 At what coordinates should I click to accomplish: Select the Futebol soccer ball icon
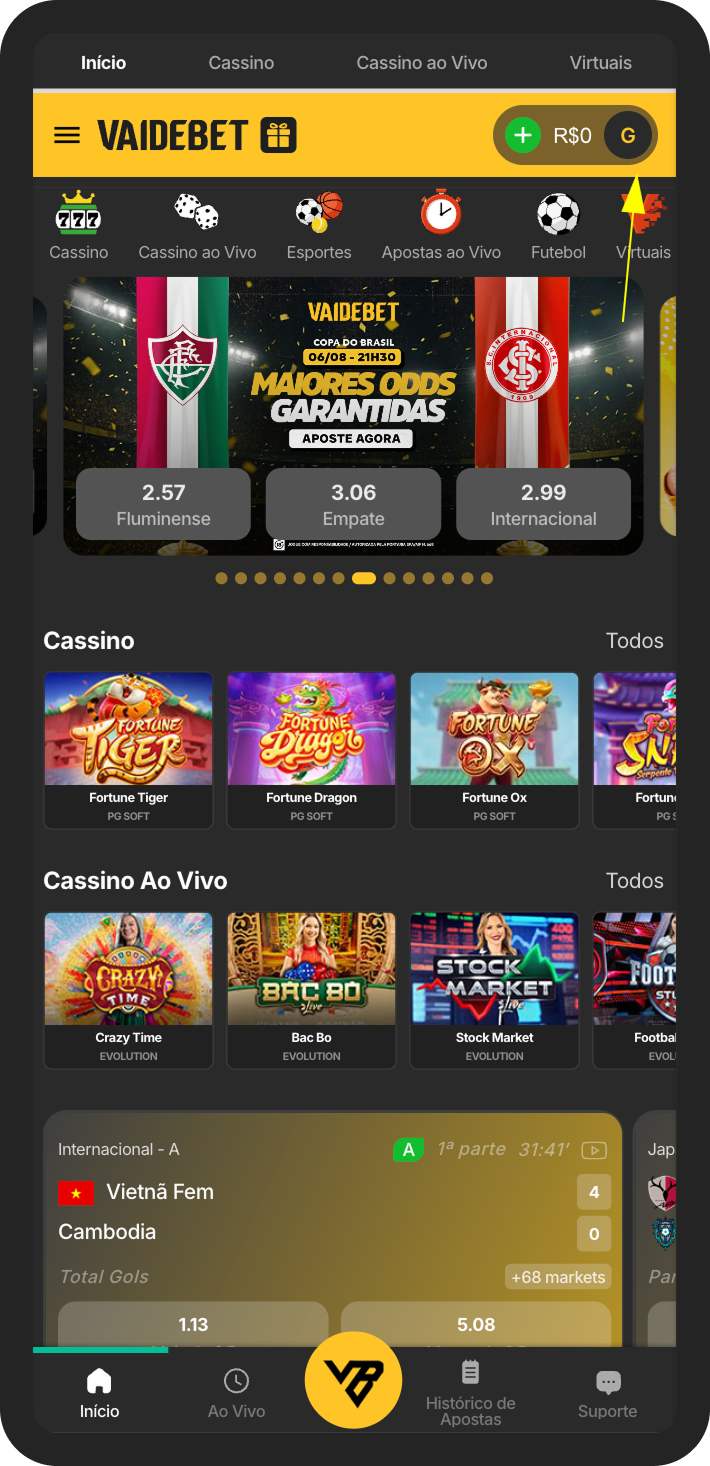558,213
